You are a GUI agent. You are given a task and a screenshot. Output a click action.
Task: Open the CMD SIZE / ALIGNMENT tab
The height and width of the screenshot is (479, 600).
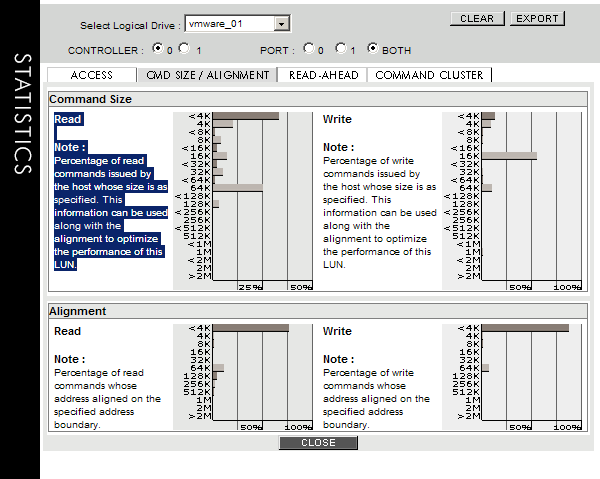click(x=208, y=75)
